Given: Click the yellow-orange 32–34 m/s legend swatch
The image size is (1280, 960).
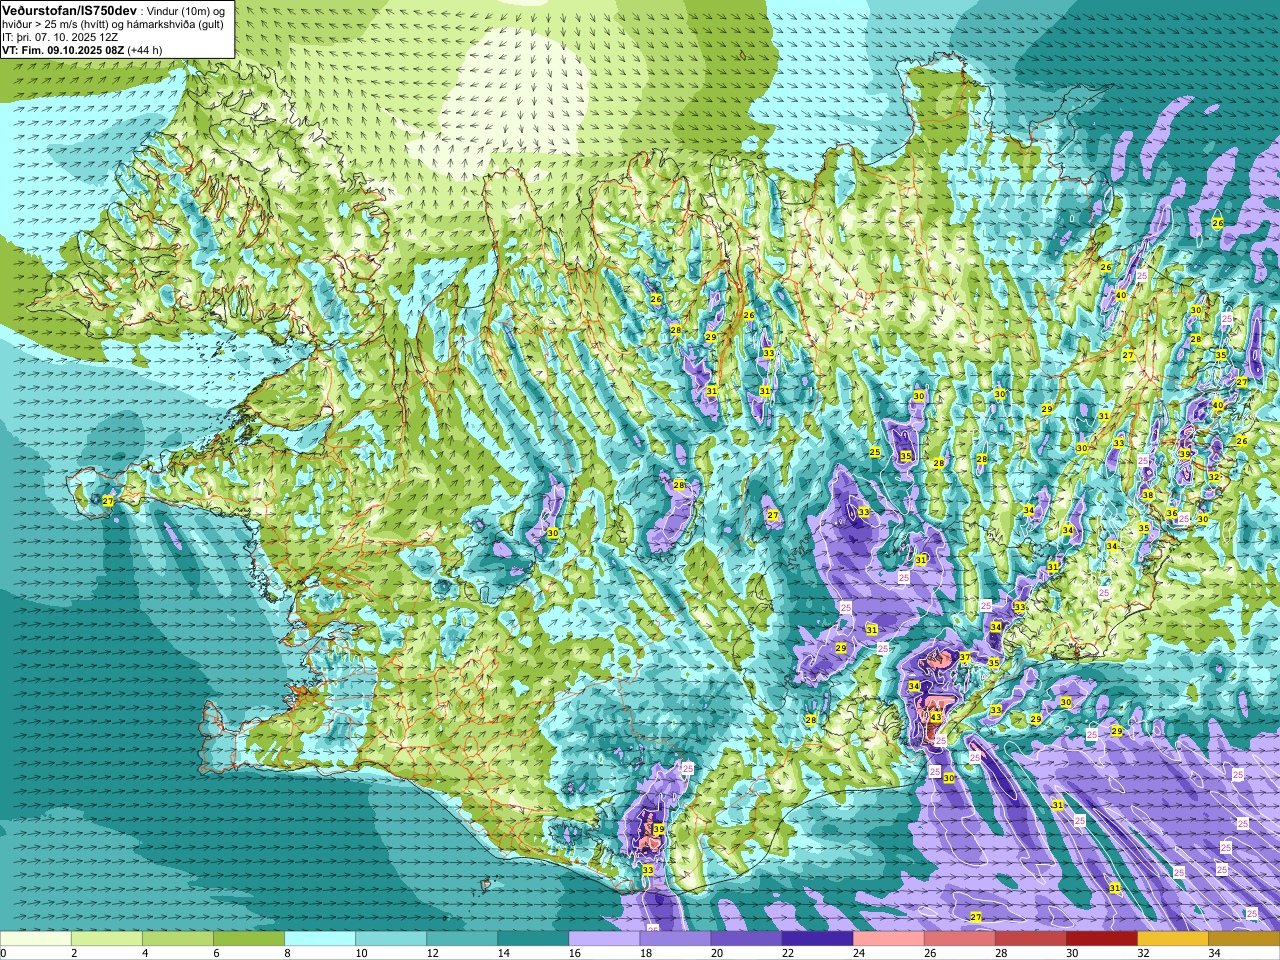Looking at the screenshot, I should 1172,938.
